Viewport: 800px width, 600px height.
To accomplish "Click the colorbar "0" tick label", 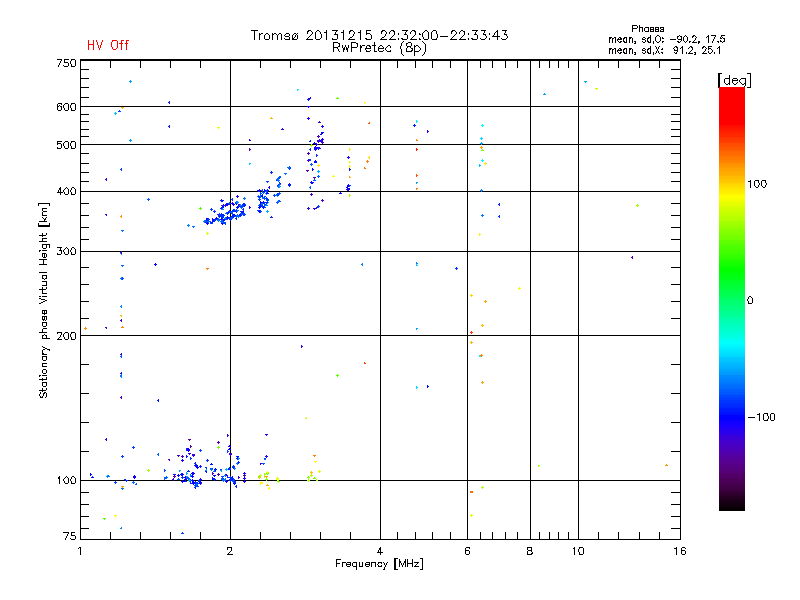I will [750, 301].
